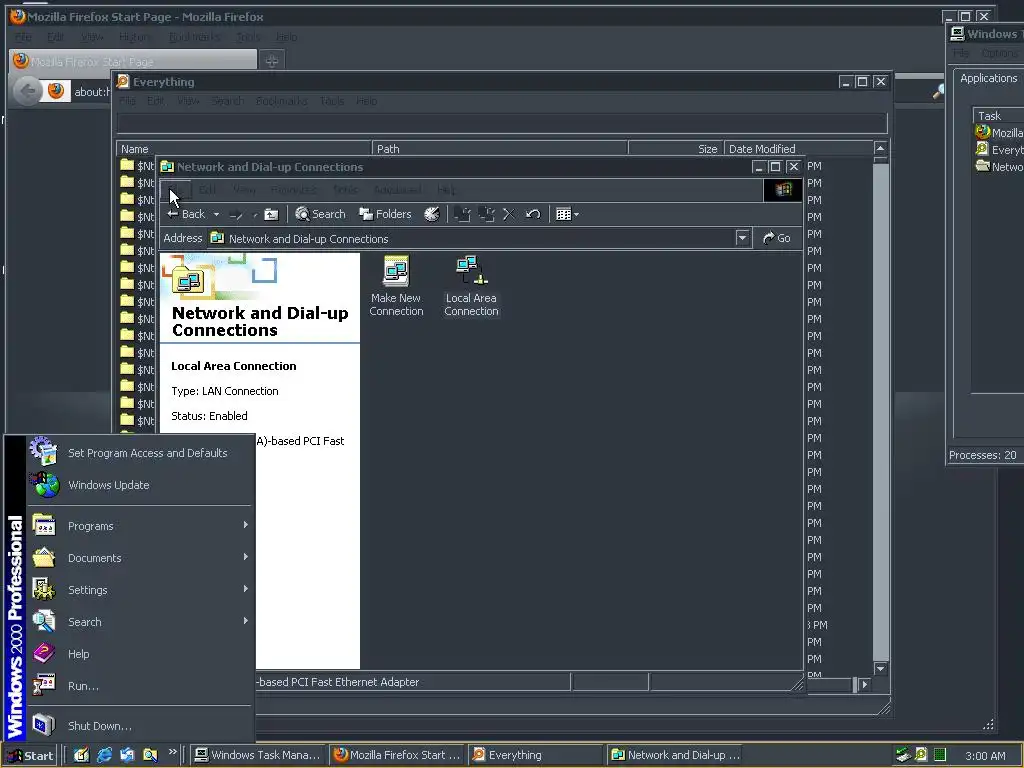Click the green CPU usage tray icon
The width and height of the screenshot is (1024, 768).
point(940,755)
